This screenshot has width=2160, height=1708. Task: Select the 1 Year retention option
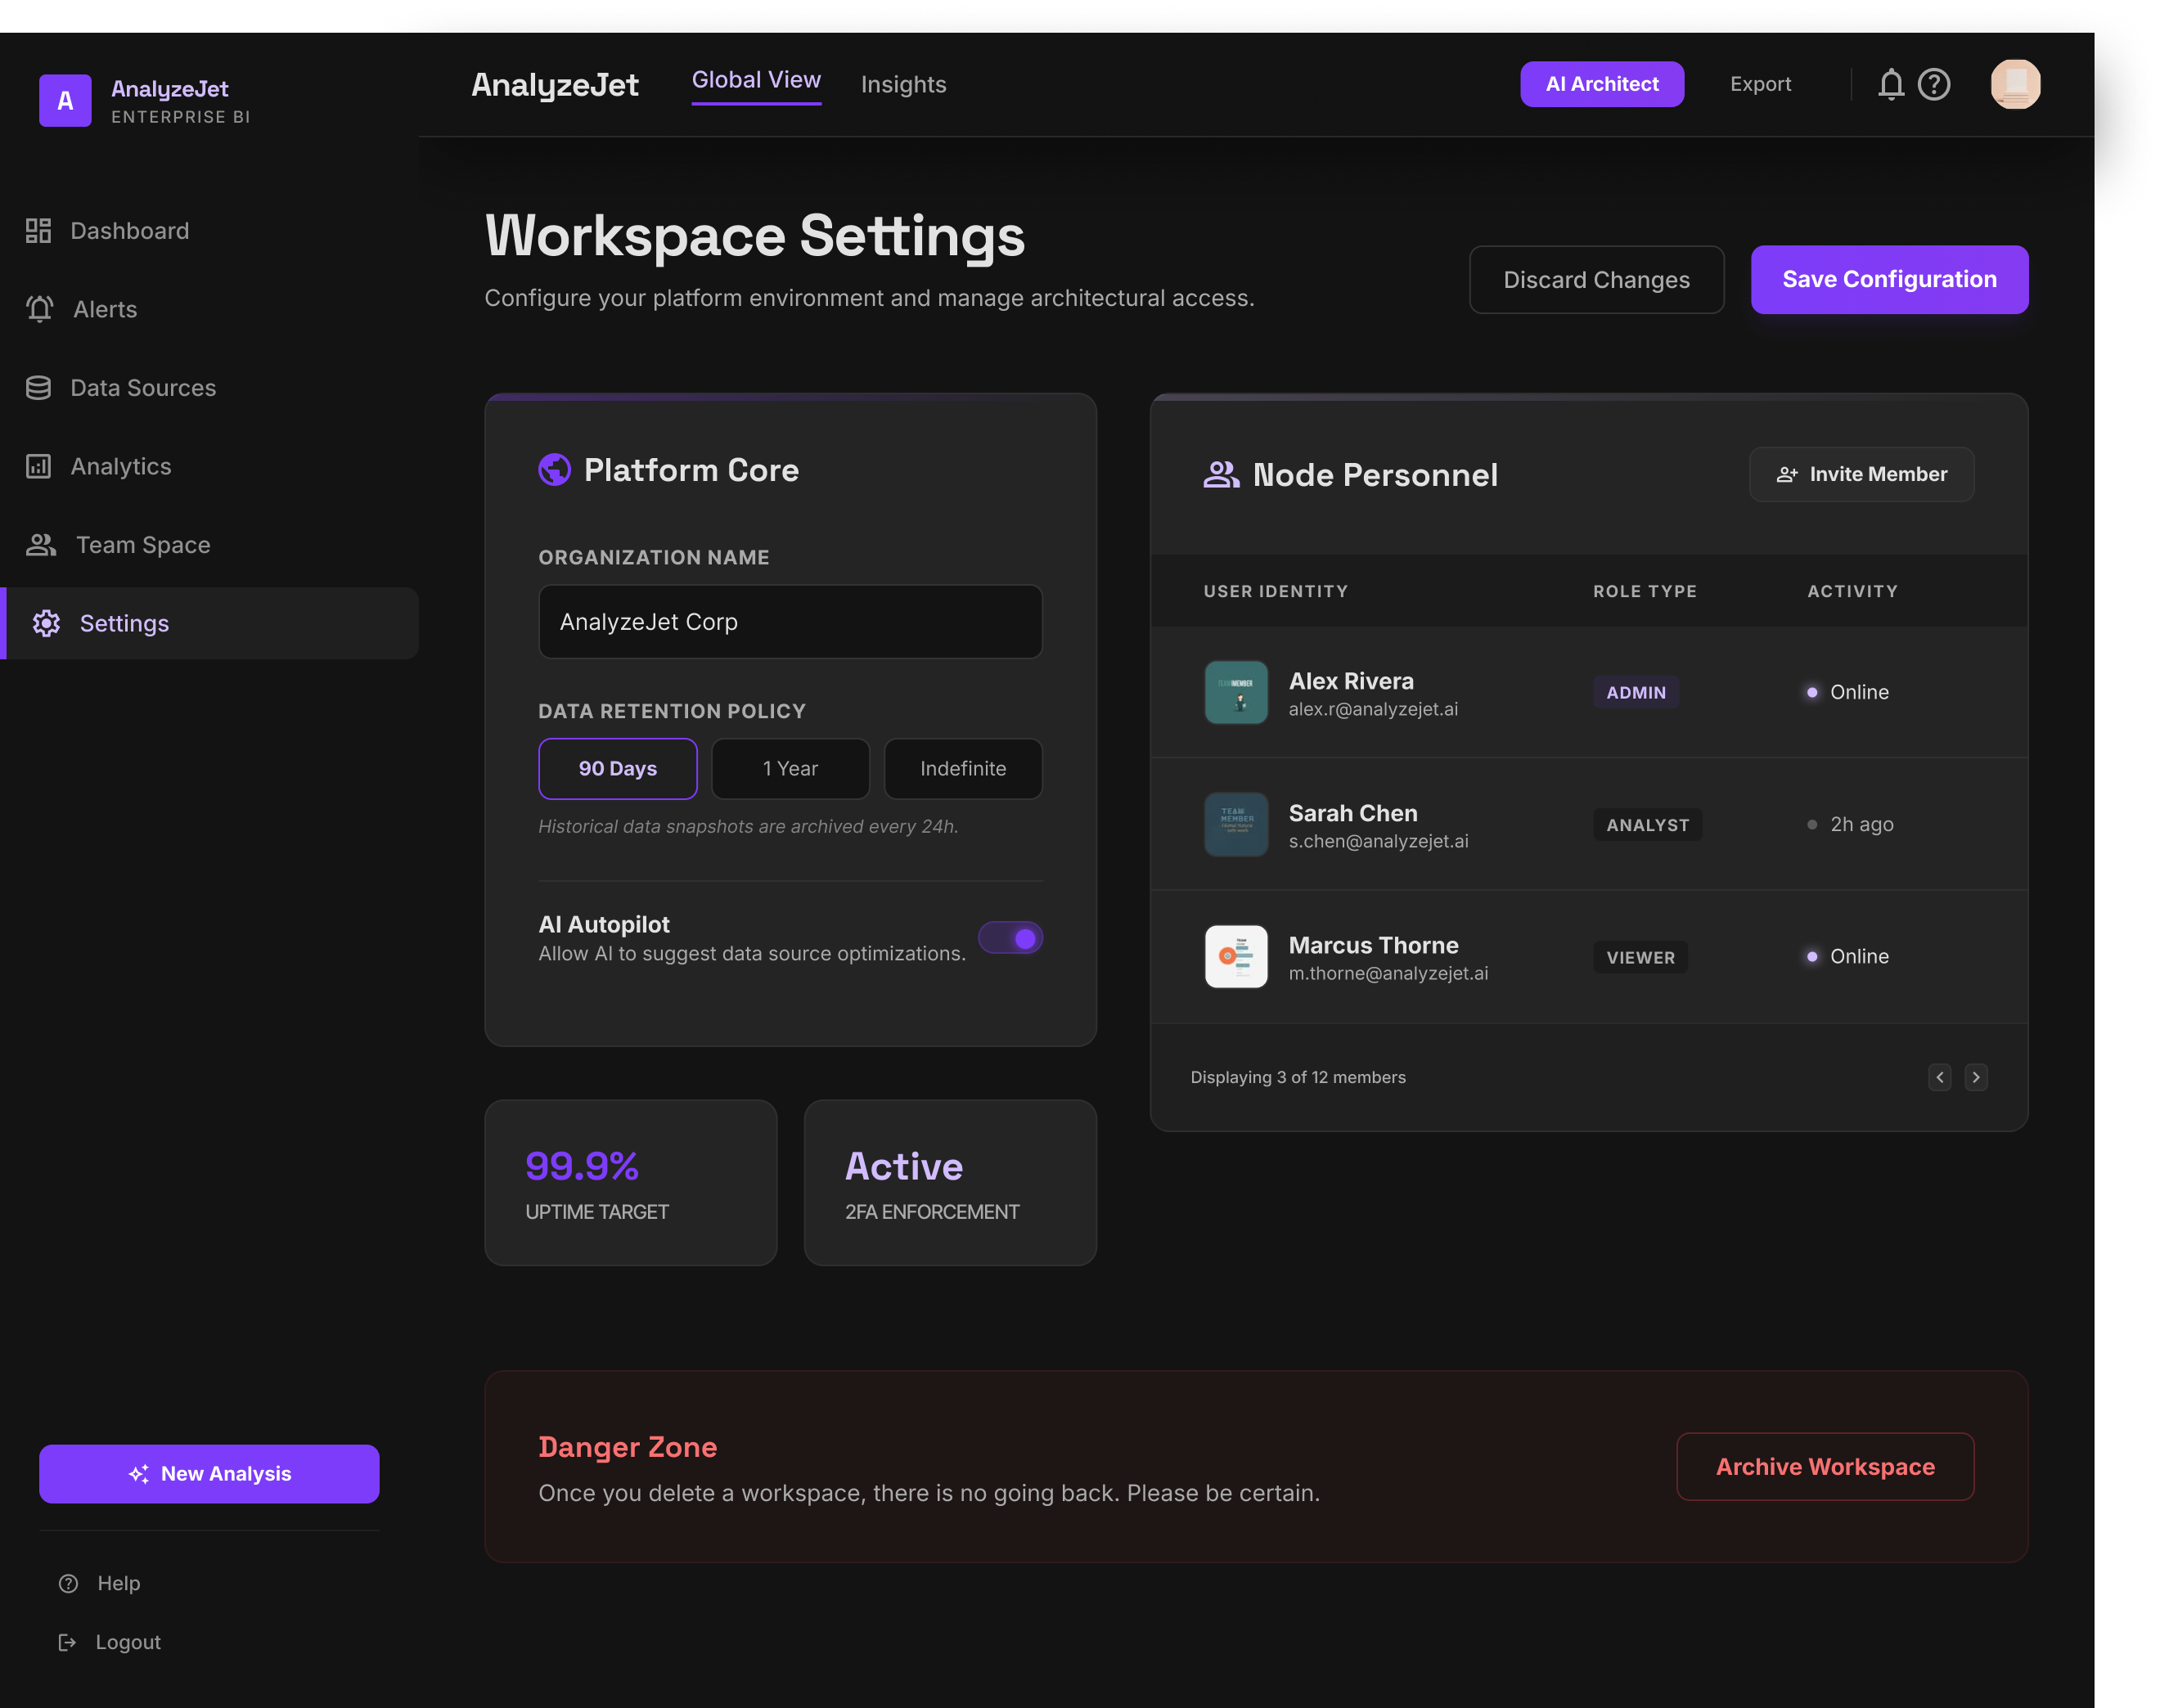pos(790,769)
